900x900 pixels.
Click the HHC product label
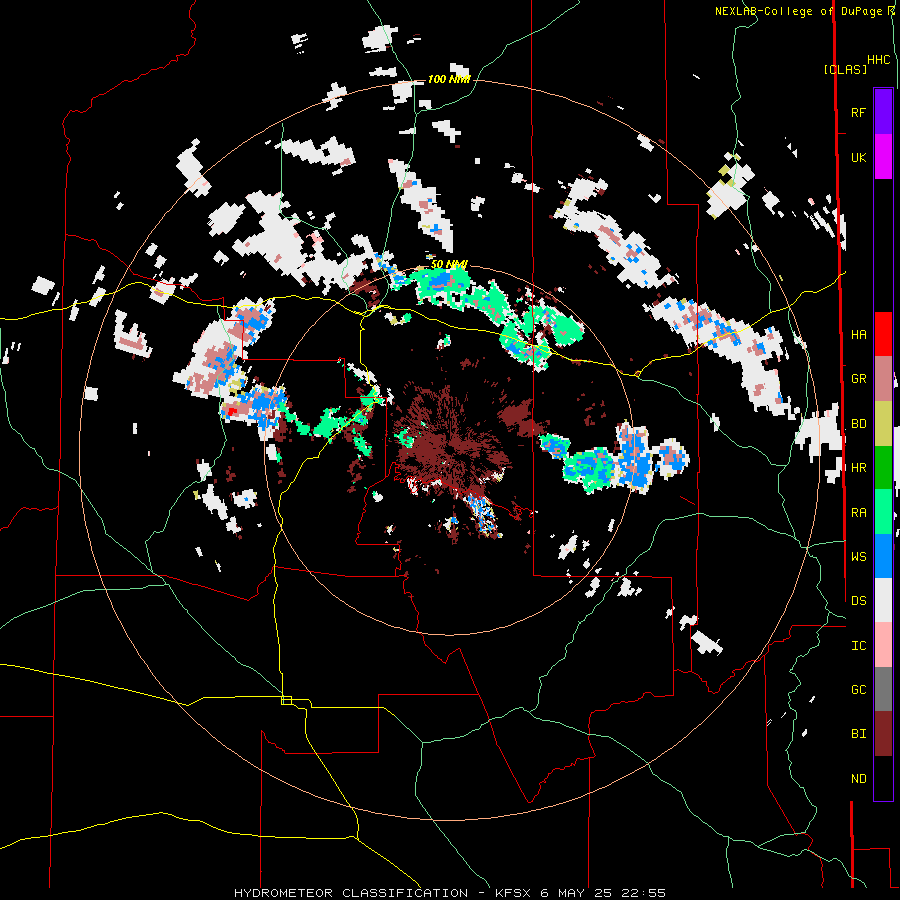point(879,59)
